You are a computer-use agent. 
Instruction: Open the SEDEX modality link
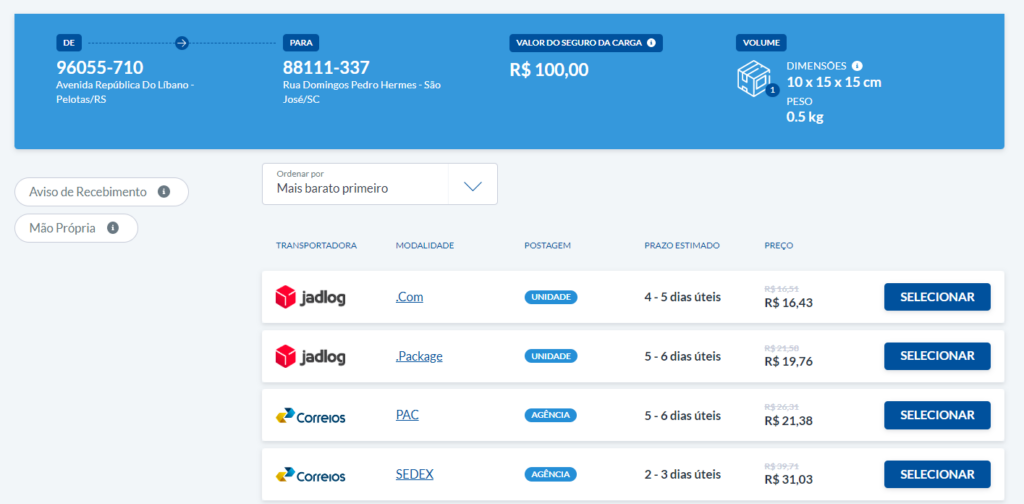pos(415,475)
